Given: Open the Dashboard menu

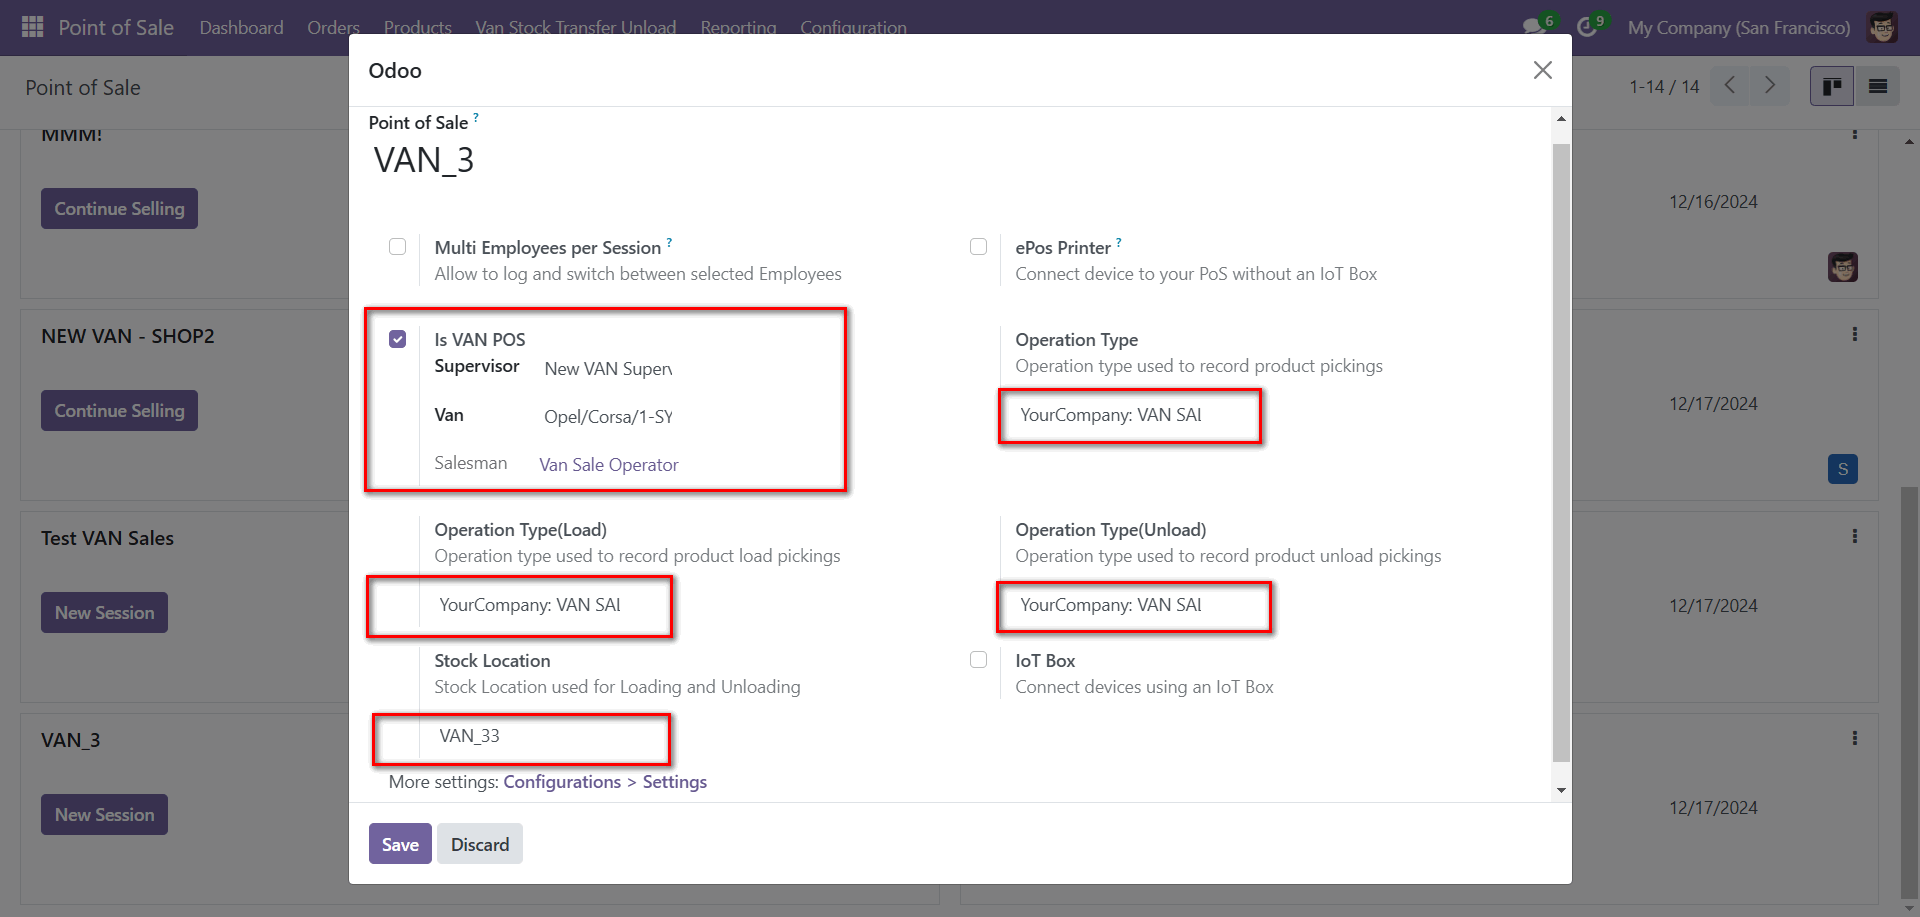Looking at the screenshot, I should [241, 27].
